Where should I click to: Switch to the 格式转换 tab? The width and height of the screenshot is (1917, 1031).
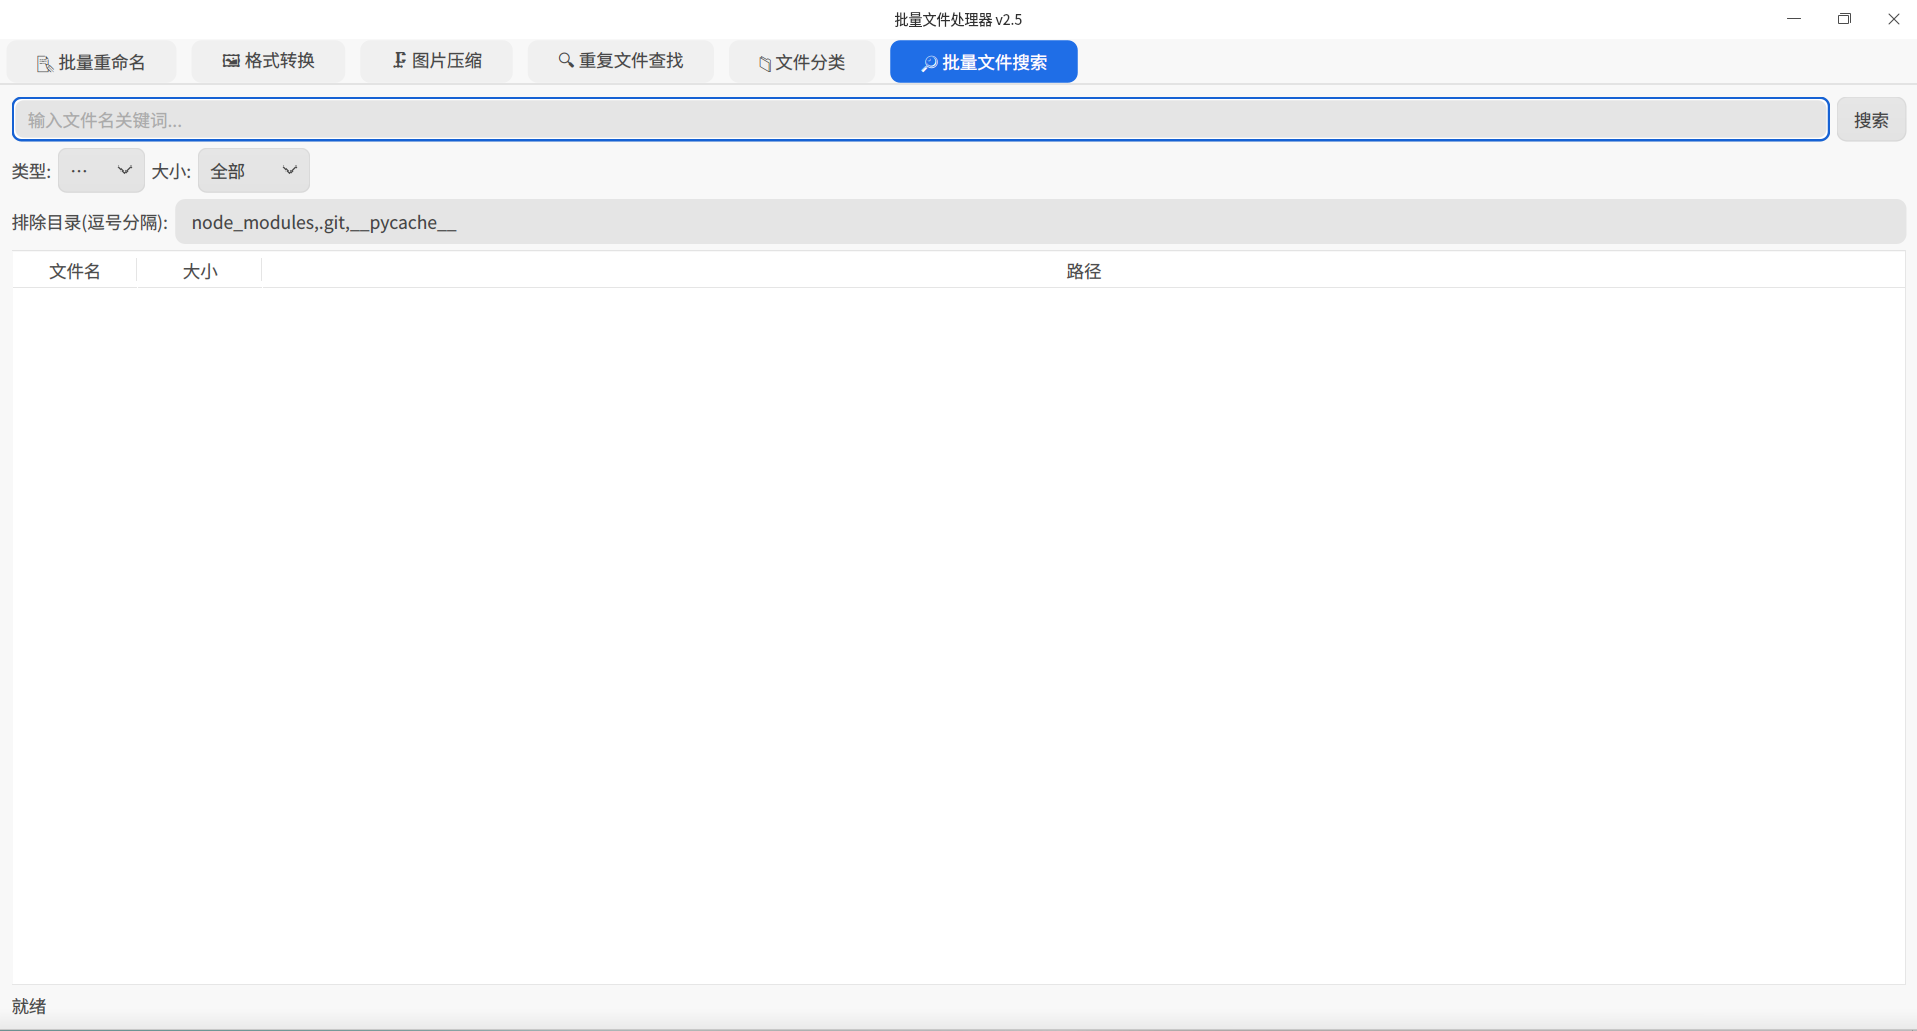point(268,61)
